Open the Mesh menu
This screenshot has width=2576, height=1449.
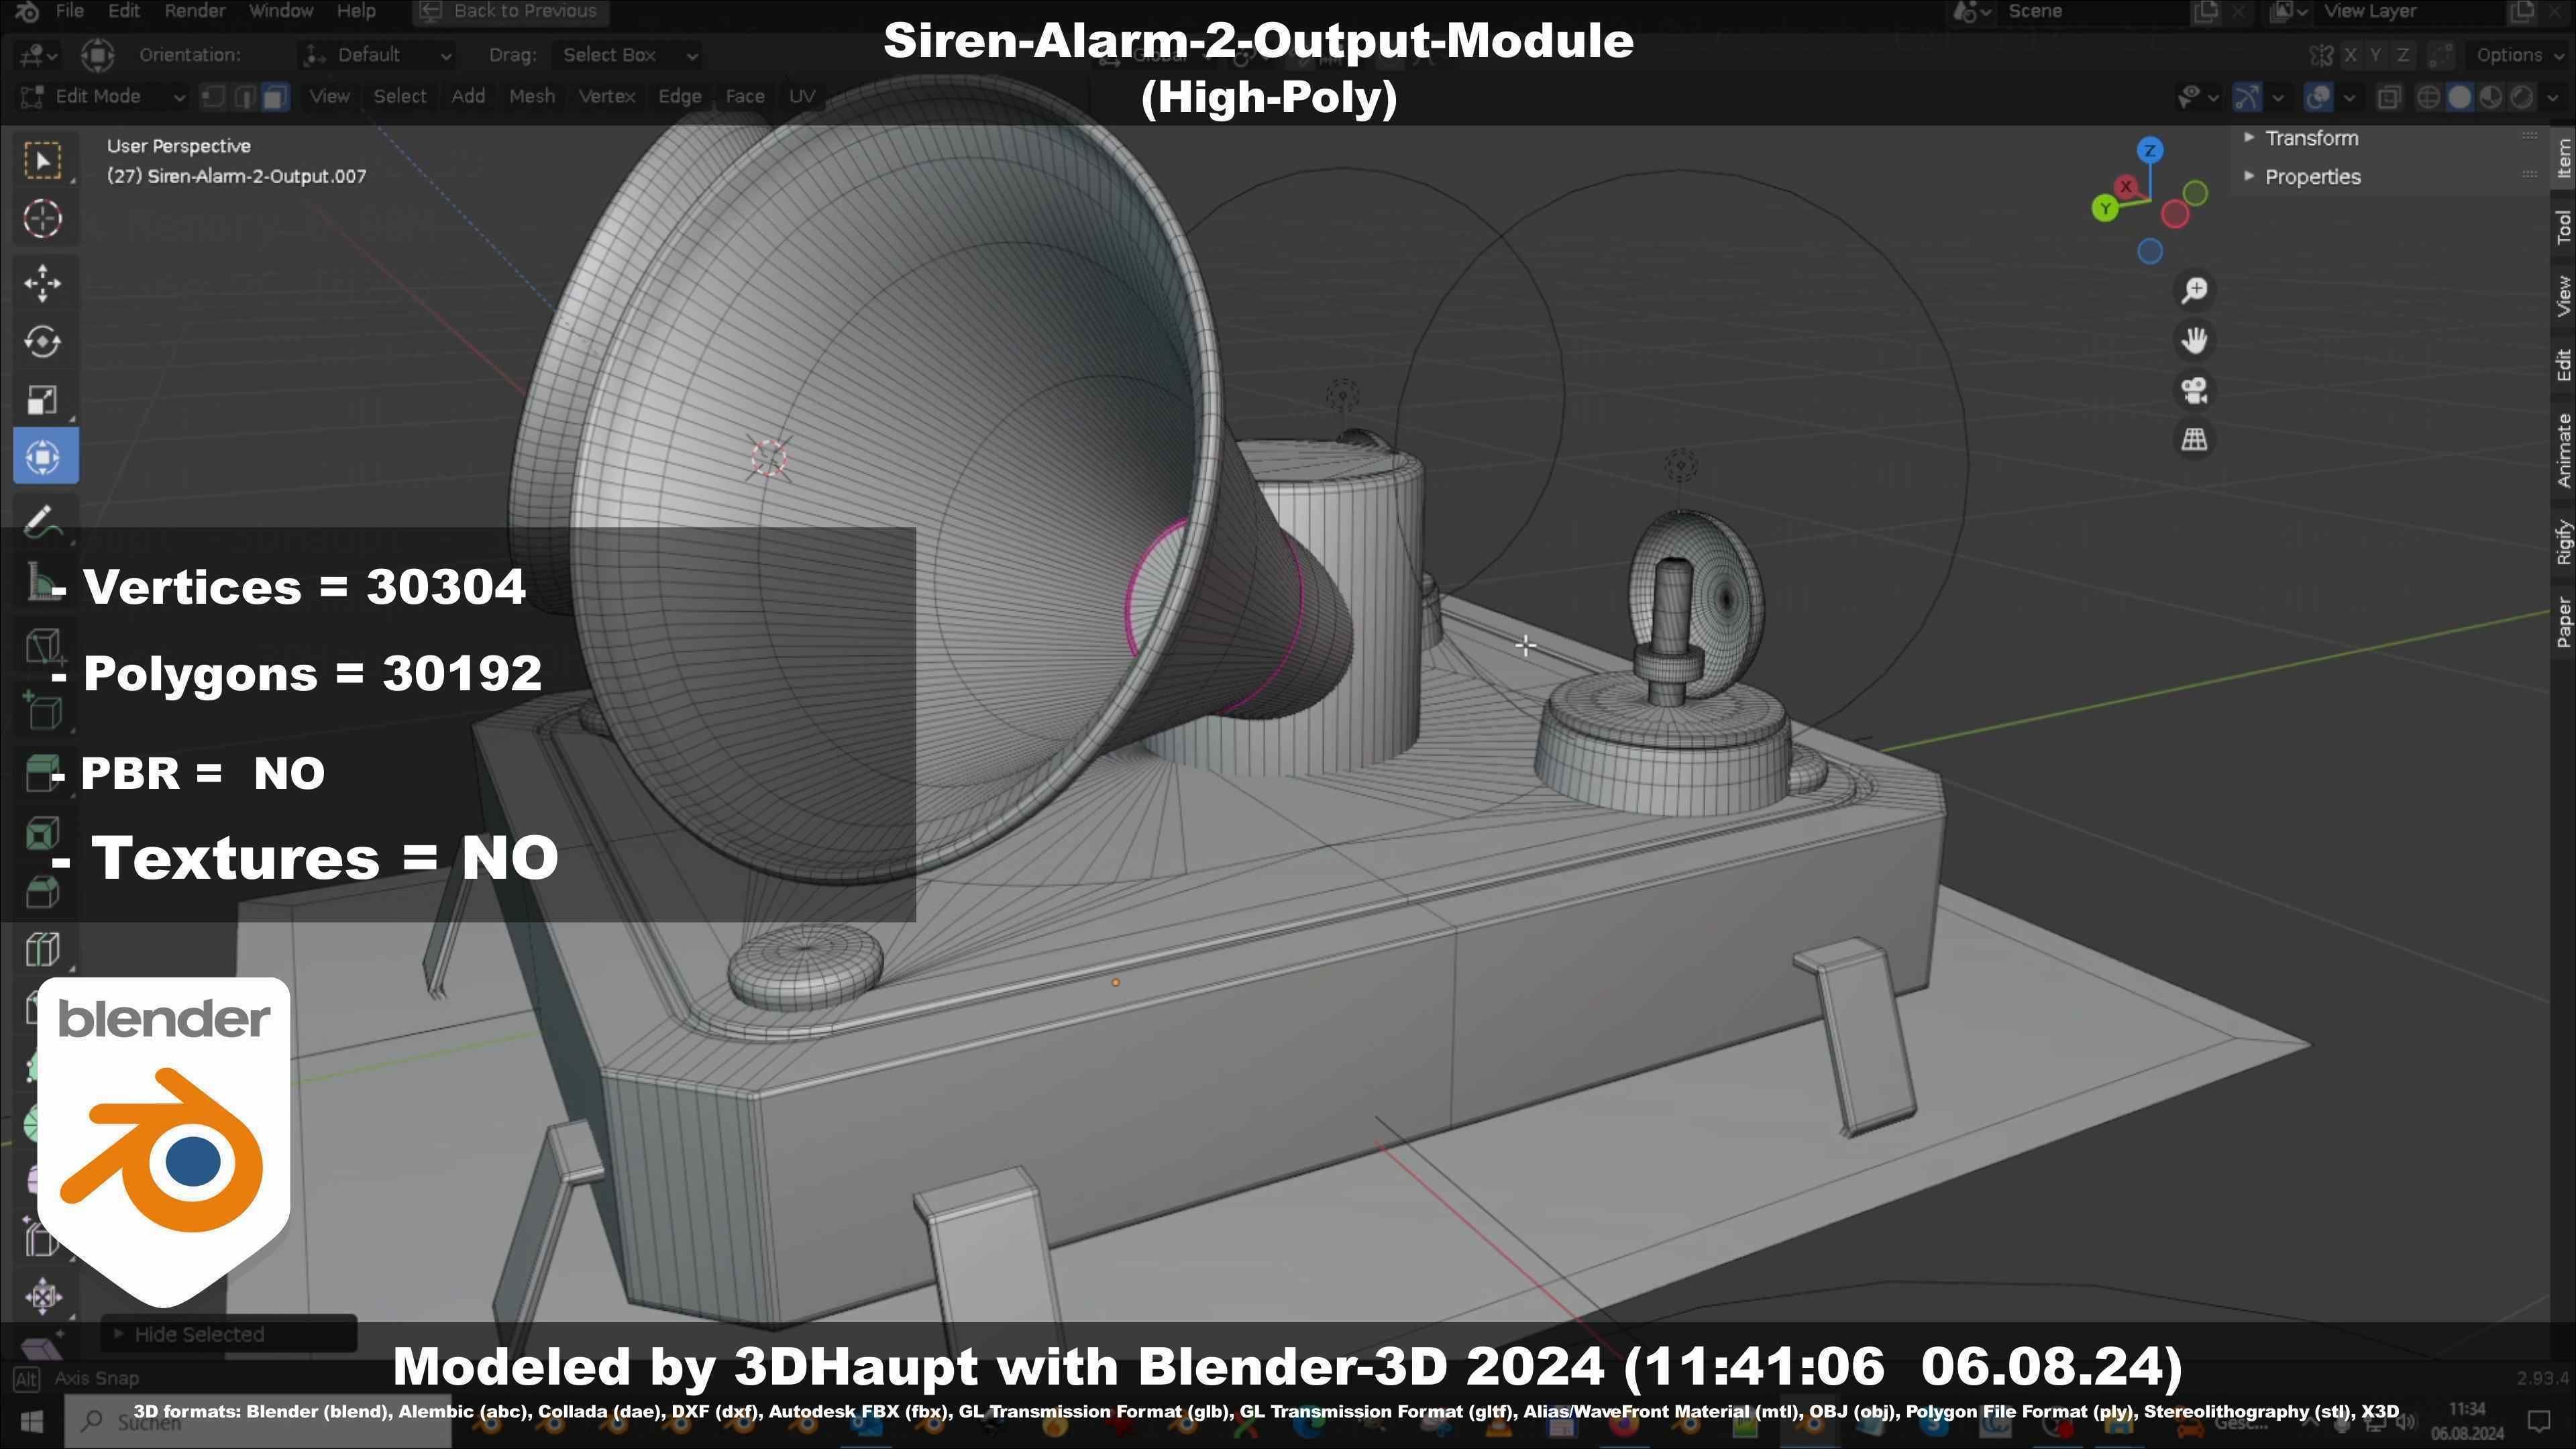(x=532, y=96)
